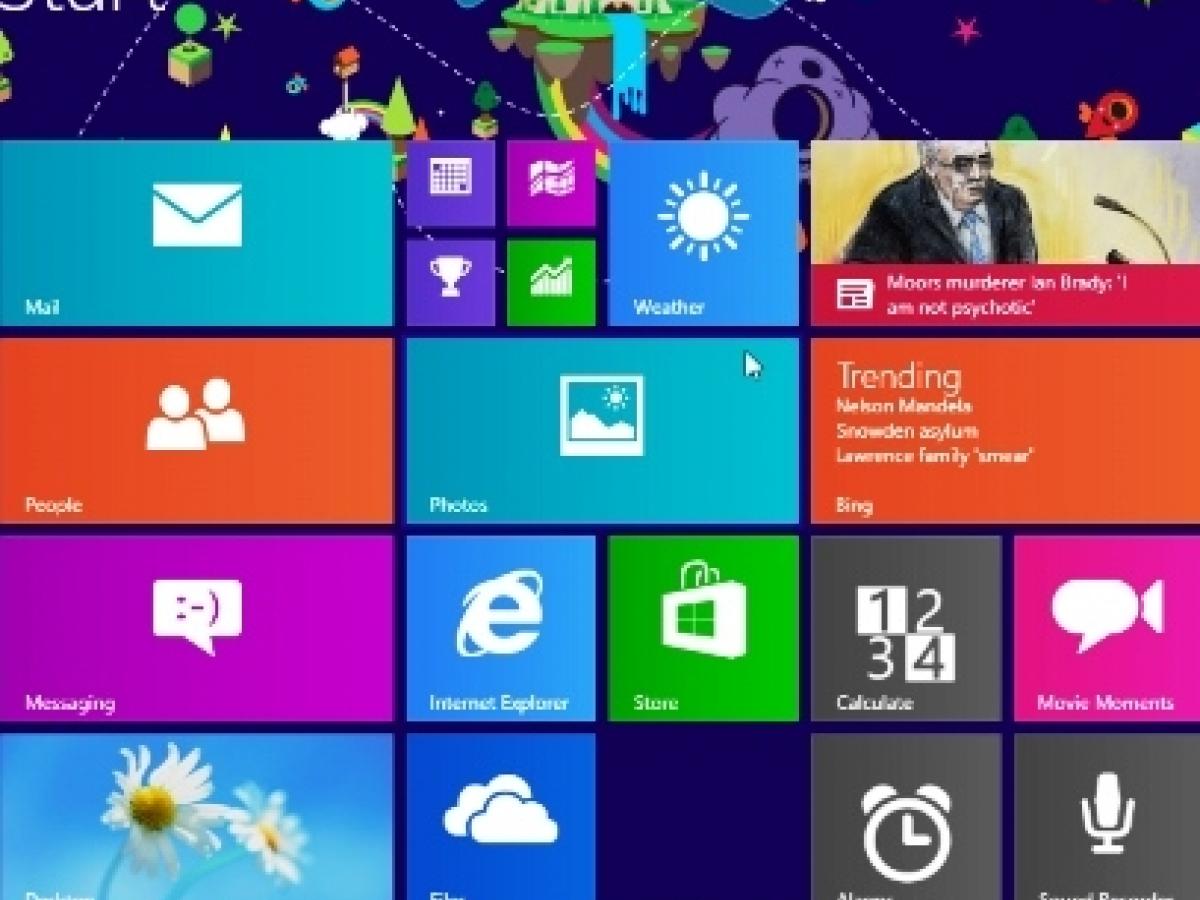Open the Bing Trending tile

(x=1000, y=432)
